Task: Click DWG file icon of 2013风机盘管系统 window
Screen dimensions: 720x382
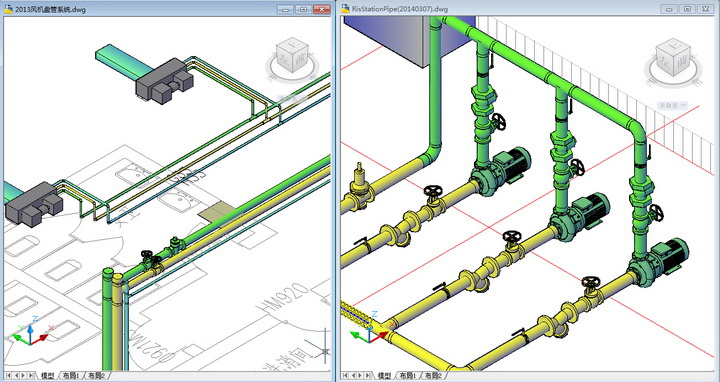Action: (8, 9)
